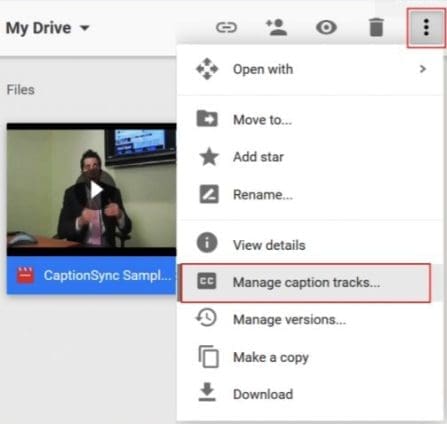Select Move to... menu entry
447x424 pixels.
[310, 120]
